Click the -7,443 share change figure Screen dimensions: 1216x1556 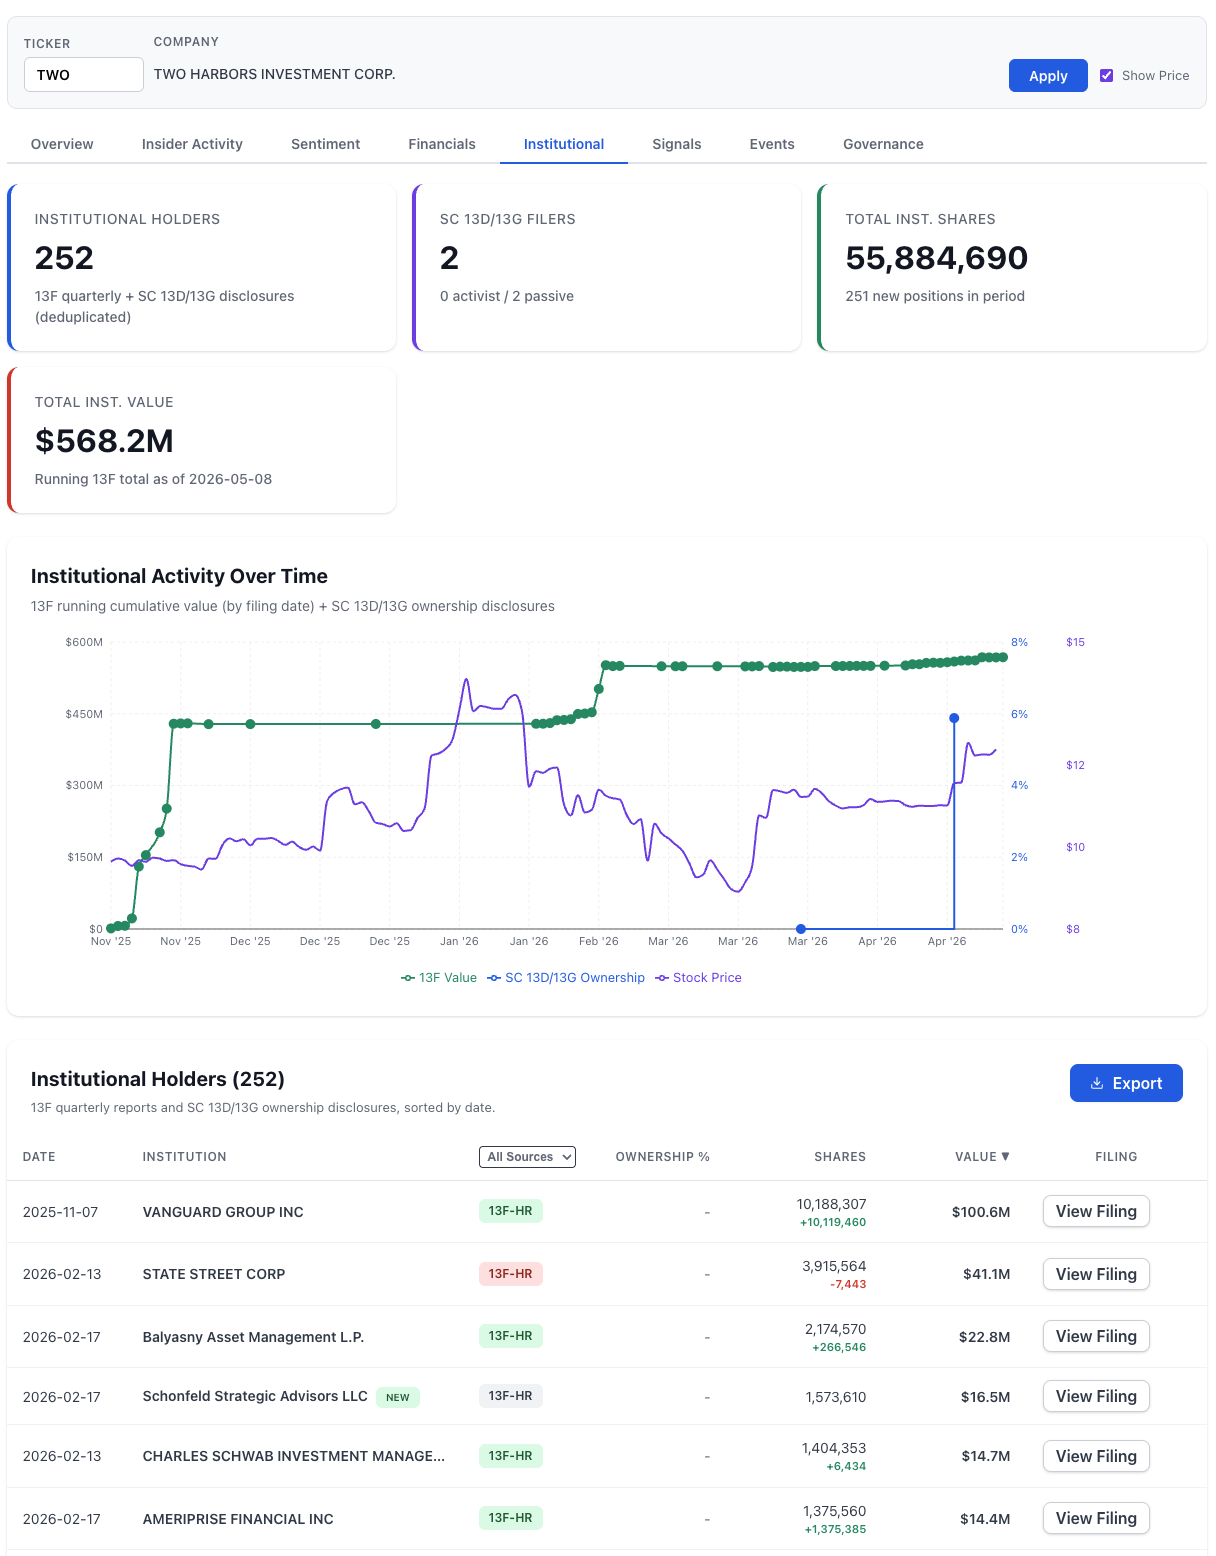[848, 1284]
